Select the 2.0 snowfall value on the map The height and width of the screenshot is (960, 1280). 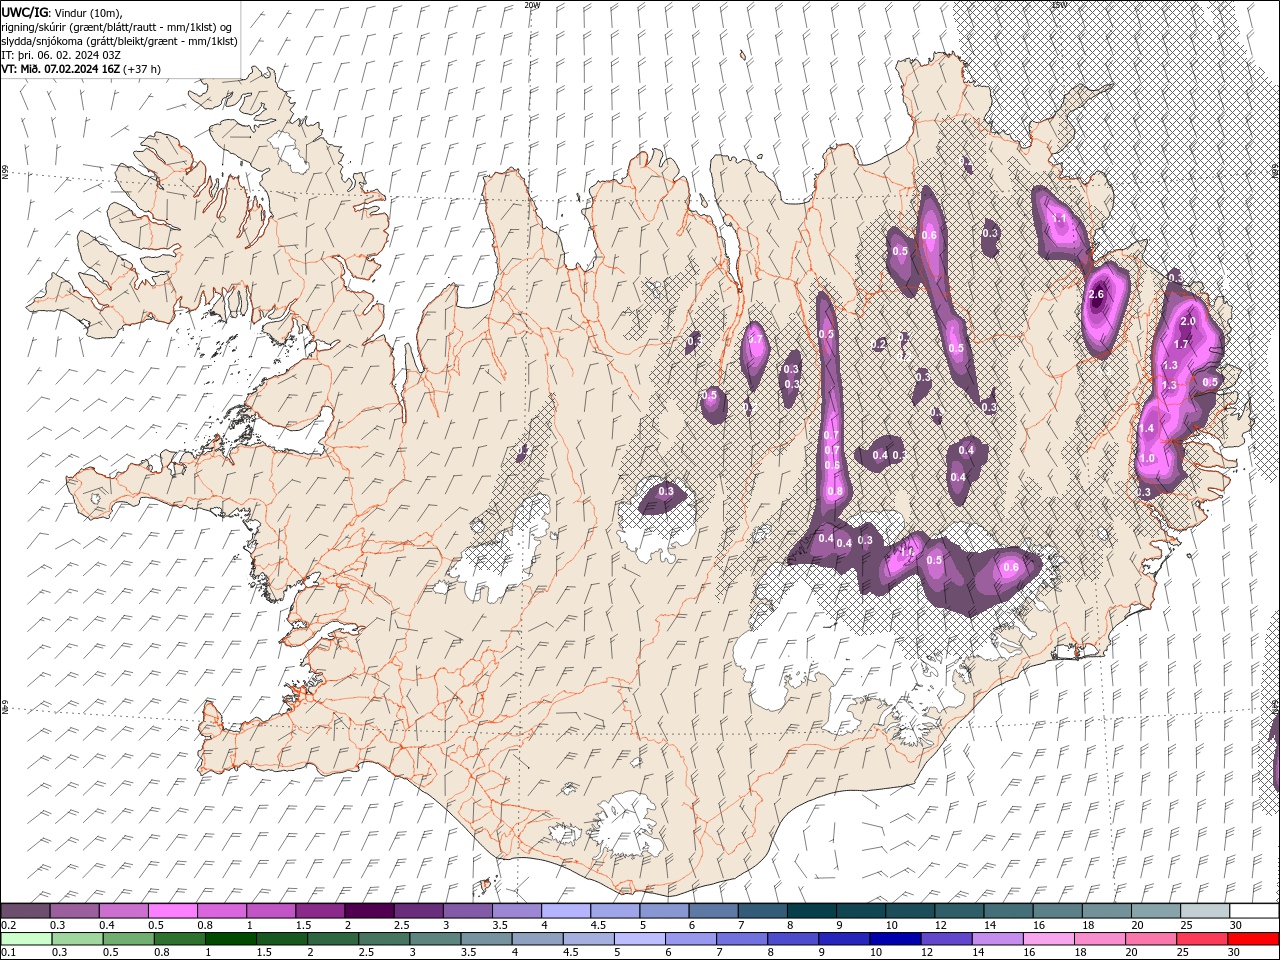(1188, 321)
